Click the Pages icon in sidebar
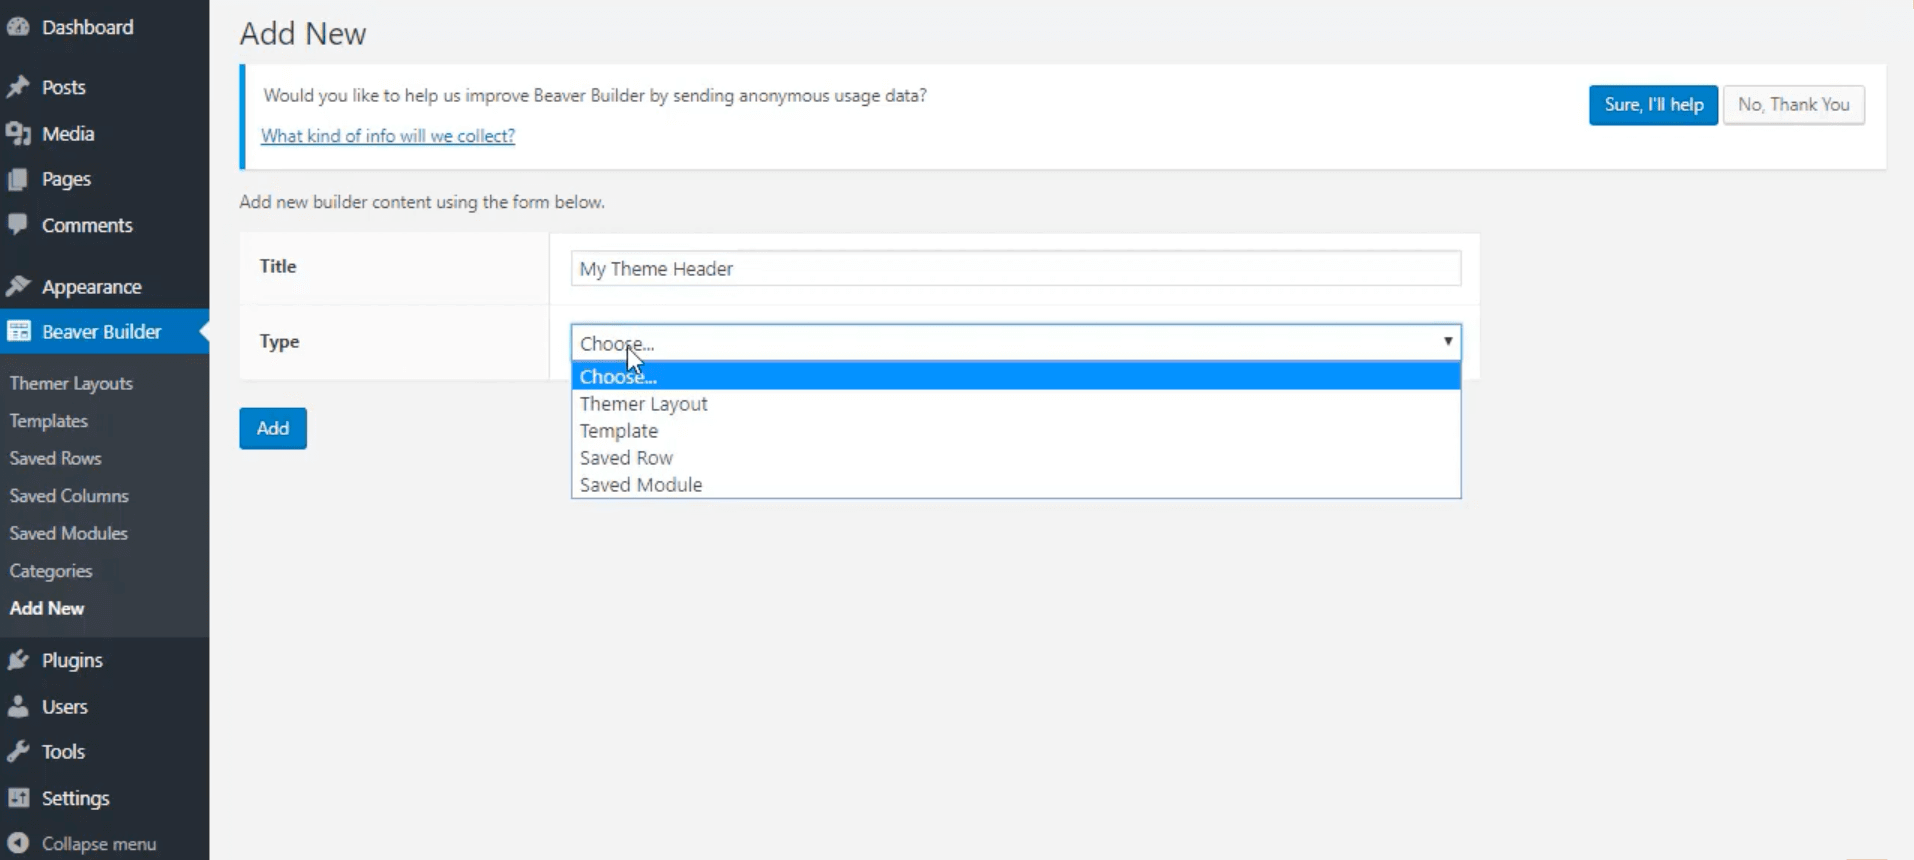Screen dimensions: 1914x860 (18, 179)
